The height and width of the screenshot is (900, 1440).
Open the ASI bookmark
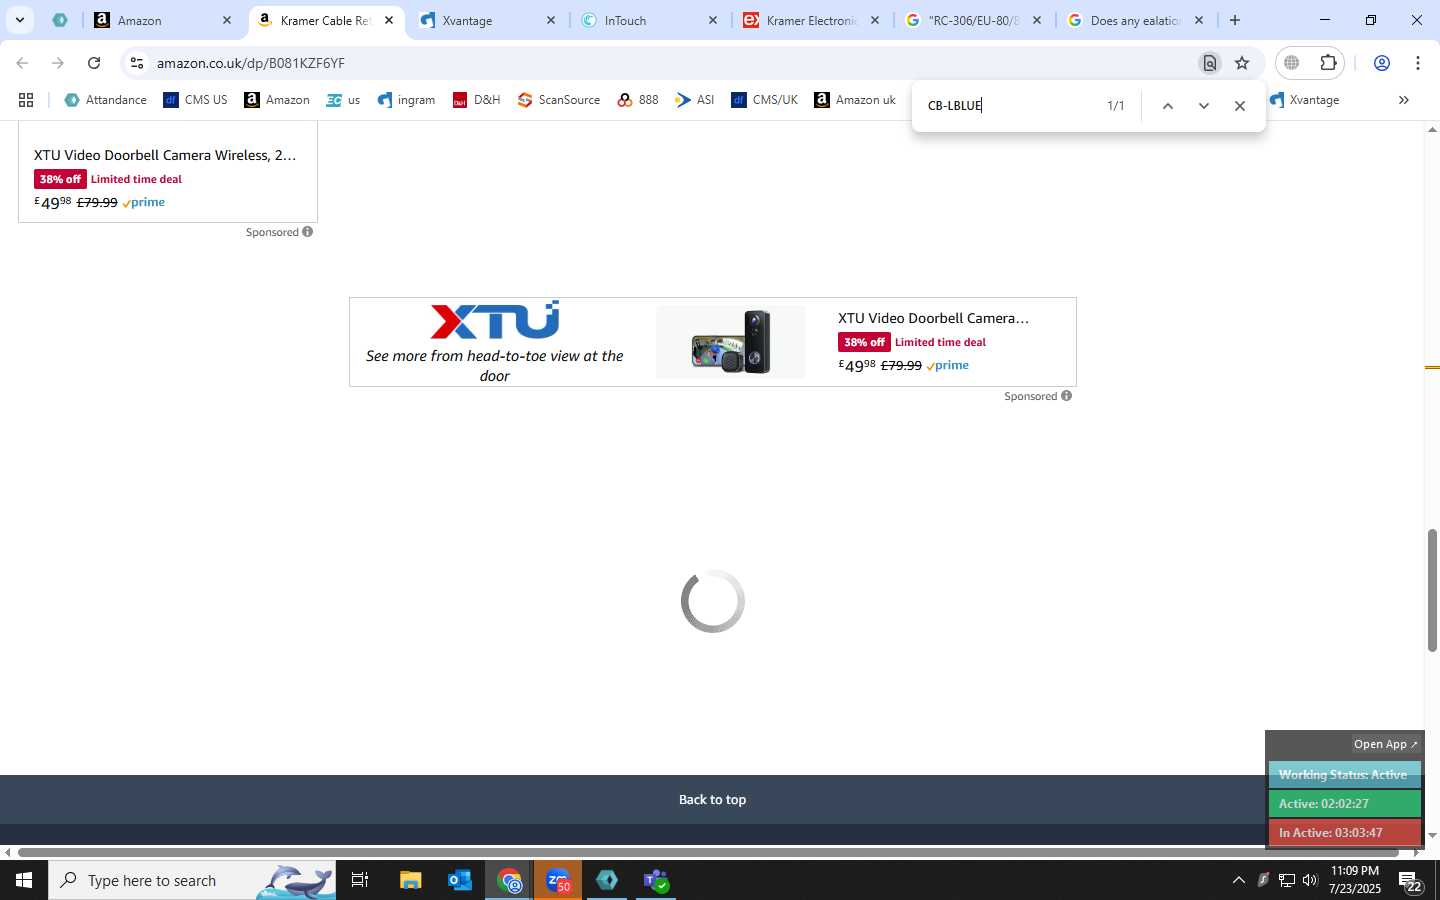coord(694,100)
